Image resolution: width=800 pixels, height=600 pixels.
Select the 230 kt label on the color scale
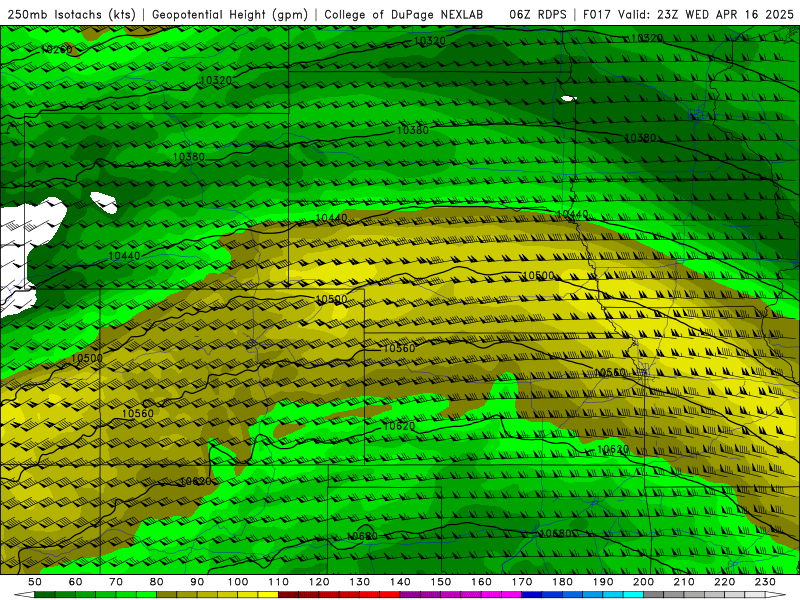[766, 582]
